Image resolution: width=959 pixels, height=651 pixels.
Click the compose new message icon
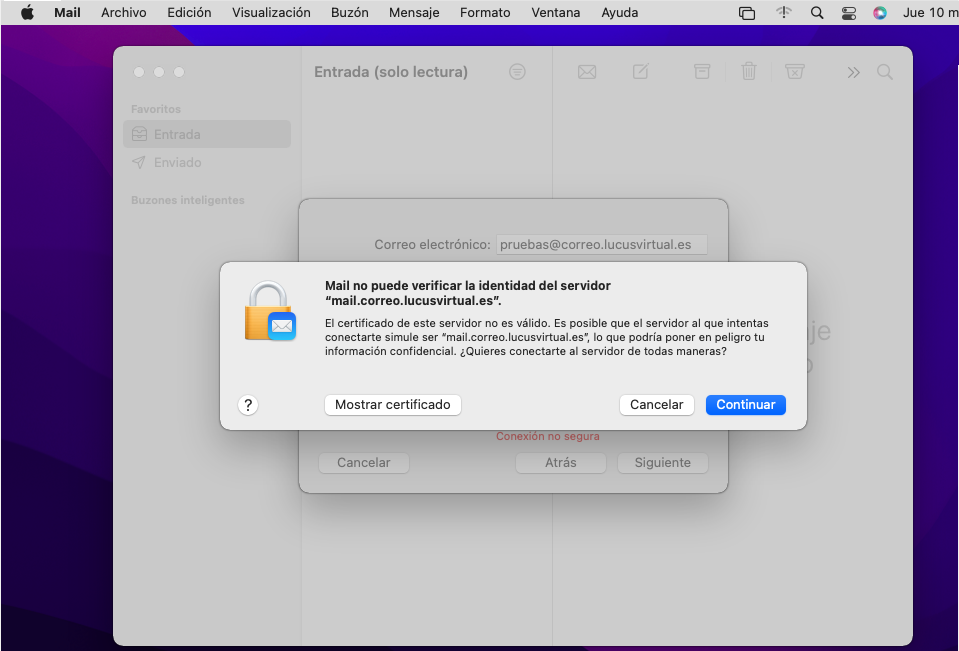640,72
